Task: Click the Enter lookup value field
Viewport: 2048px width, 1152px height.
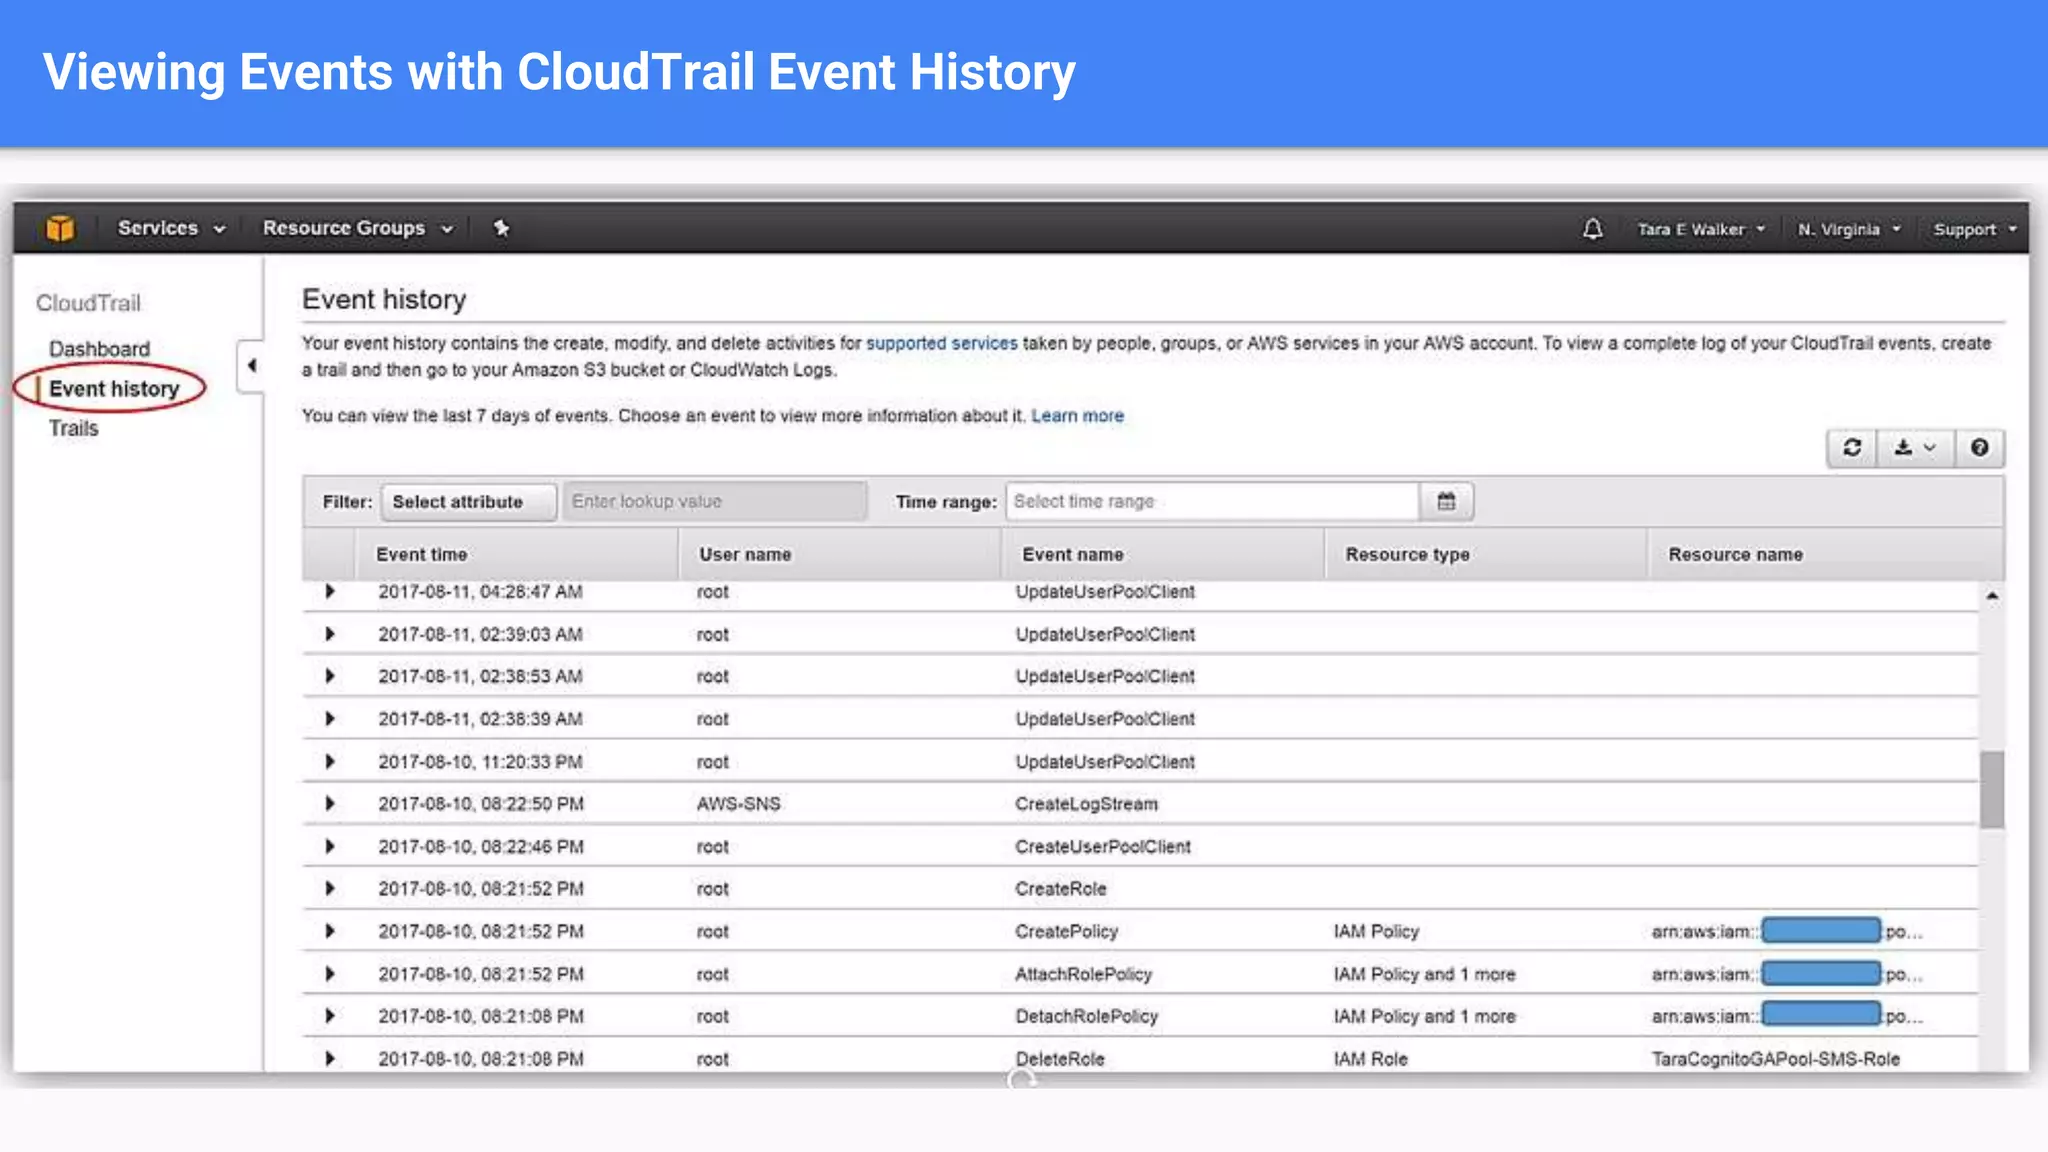Action: tap(714, 502)
